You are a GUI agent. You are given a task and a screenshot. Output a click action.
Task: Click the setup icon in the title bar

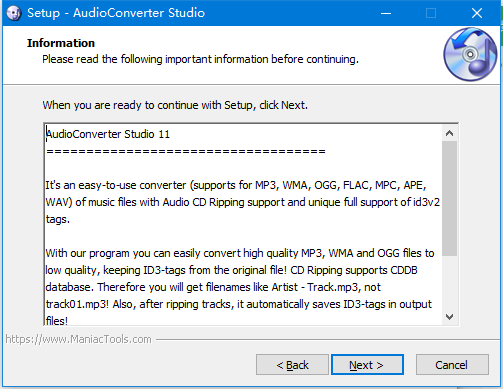[14, 13]
